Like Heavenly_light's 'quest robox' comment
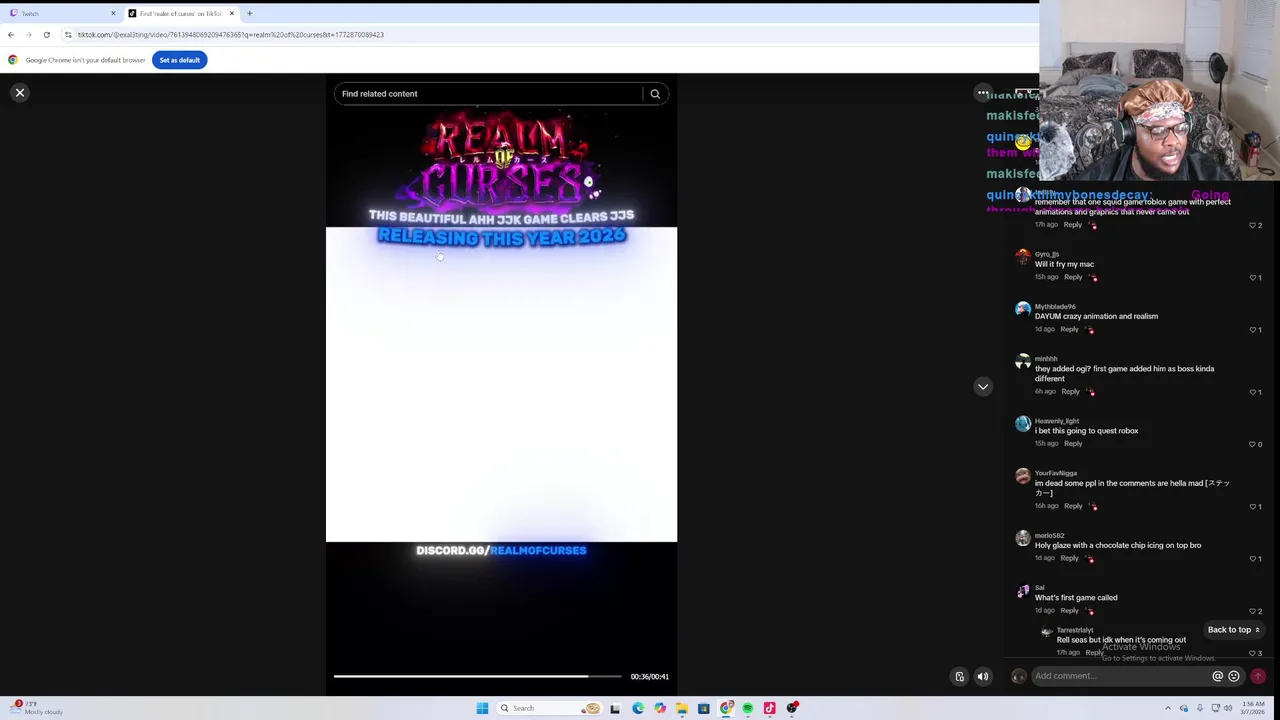 click(1254, 444)
